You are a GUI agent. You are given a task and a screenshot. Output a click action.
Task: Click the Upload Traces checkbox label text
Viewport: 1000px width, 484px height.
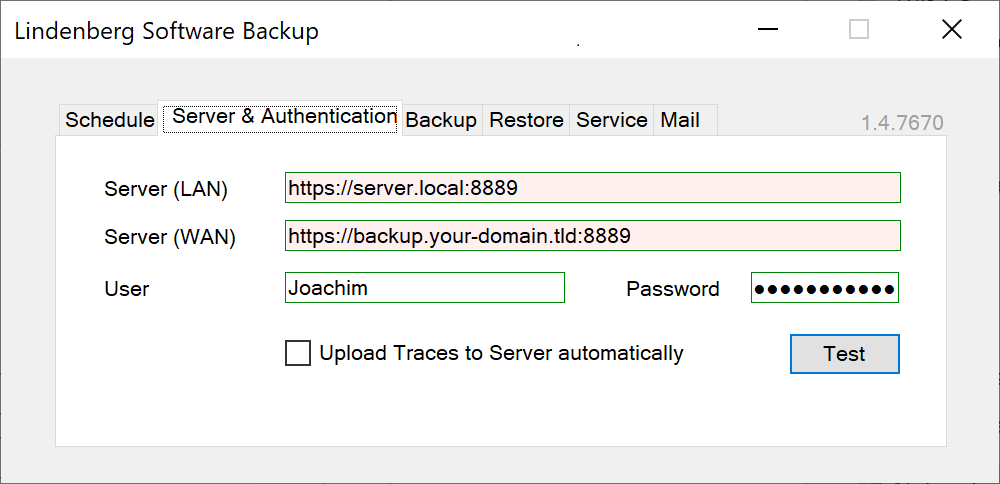pos(501,353)
